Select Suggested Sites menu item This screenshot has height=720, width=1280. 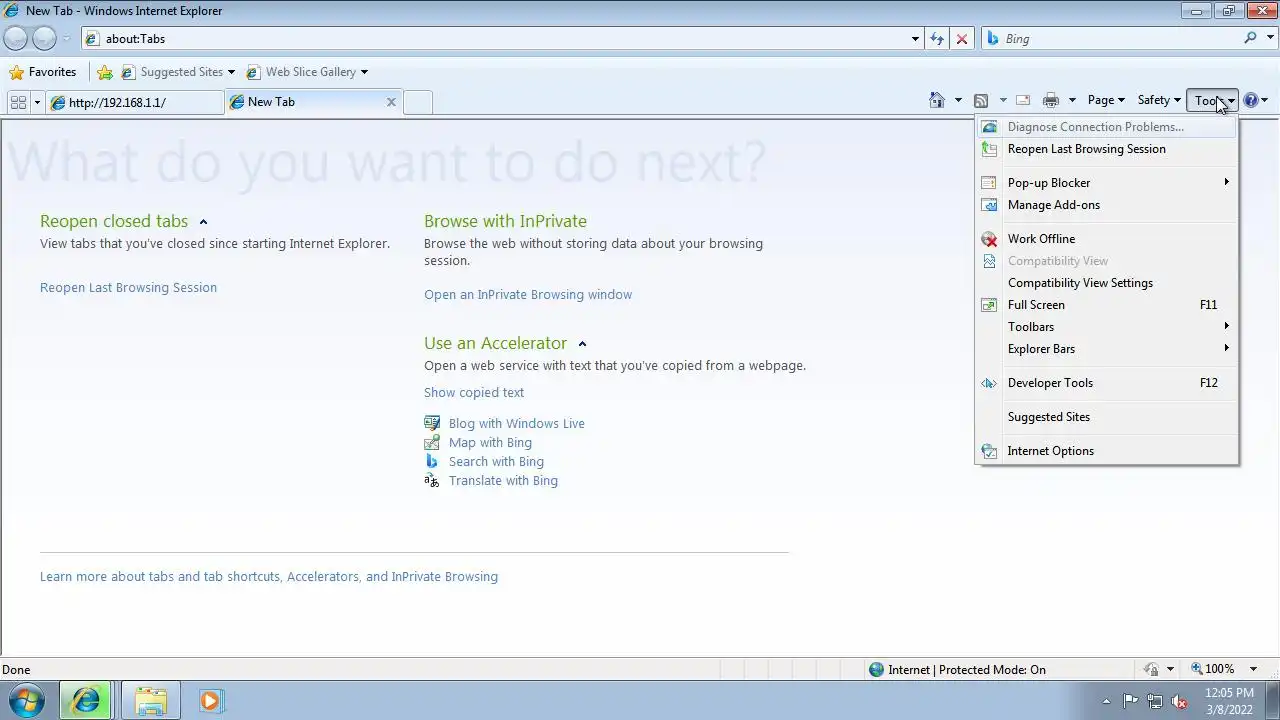coord(1107,417)
